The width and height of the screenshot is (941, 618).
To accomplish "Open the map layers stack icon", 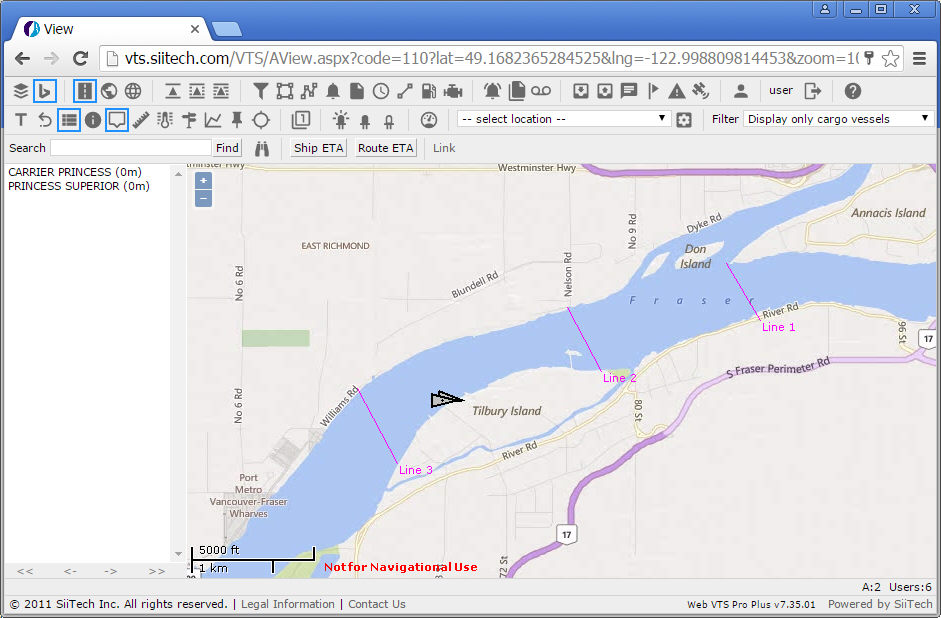I will (21, 91).
